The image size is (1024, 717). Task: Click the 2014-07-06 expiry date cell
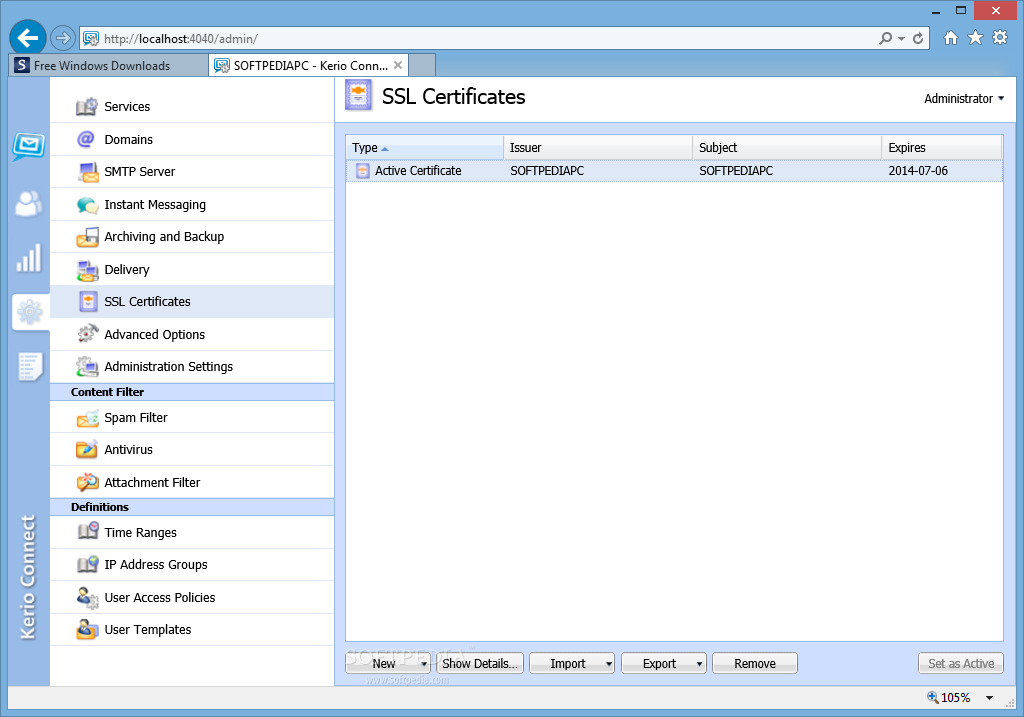coord(918,170)
